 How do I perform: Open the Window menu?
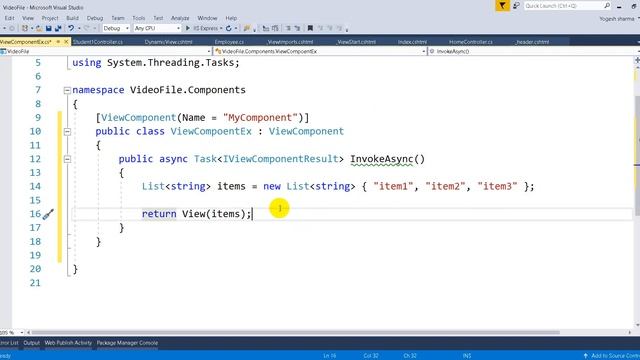207,18
